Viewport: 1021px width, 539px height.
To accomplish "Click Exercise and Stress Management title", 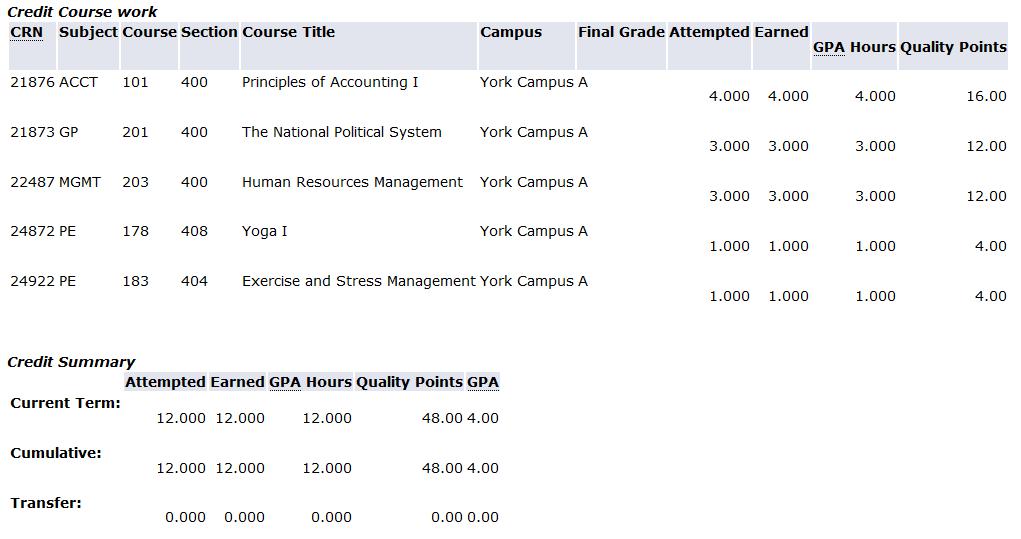I will tap(359, 281).
